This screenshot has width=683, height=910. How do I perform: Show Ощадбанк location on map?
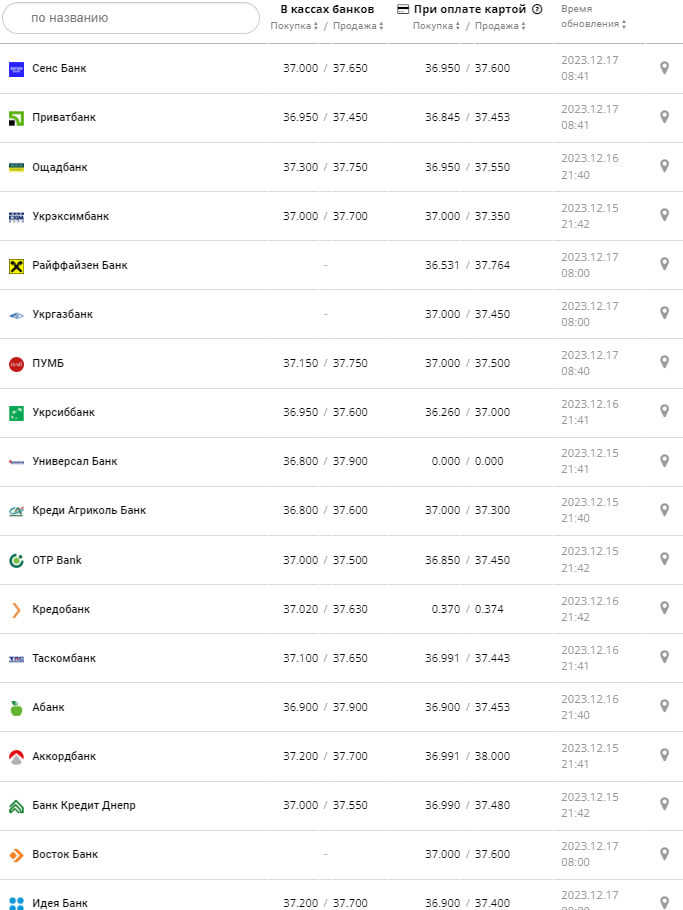click(664, 166)
